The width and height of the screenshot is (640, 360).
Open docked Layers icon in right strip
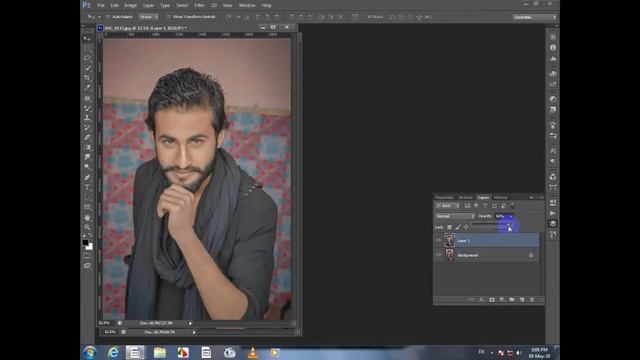553,224
